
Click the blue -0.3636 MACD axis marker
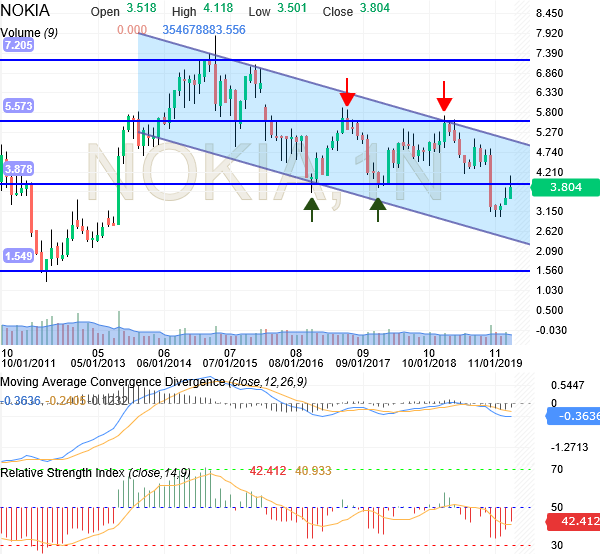pos(573,416)
